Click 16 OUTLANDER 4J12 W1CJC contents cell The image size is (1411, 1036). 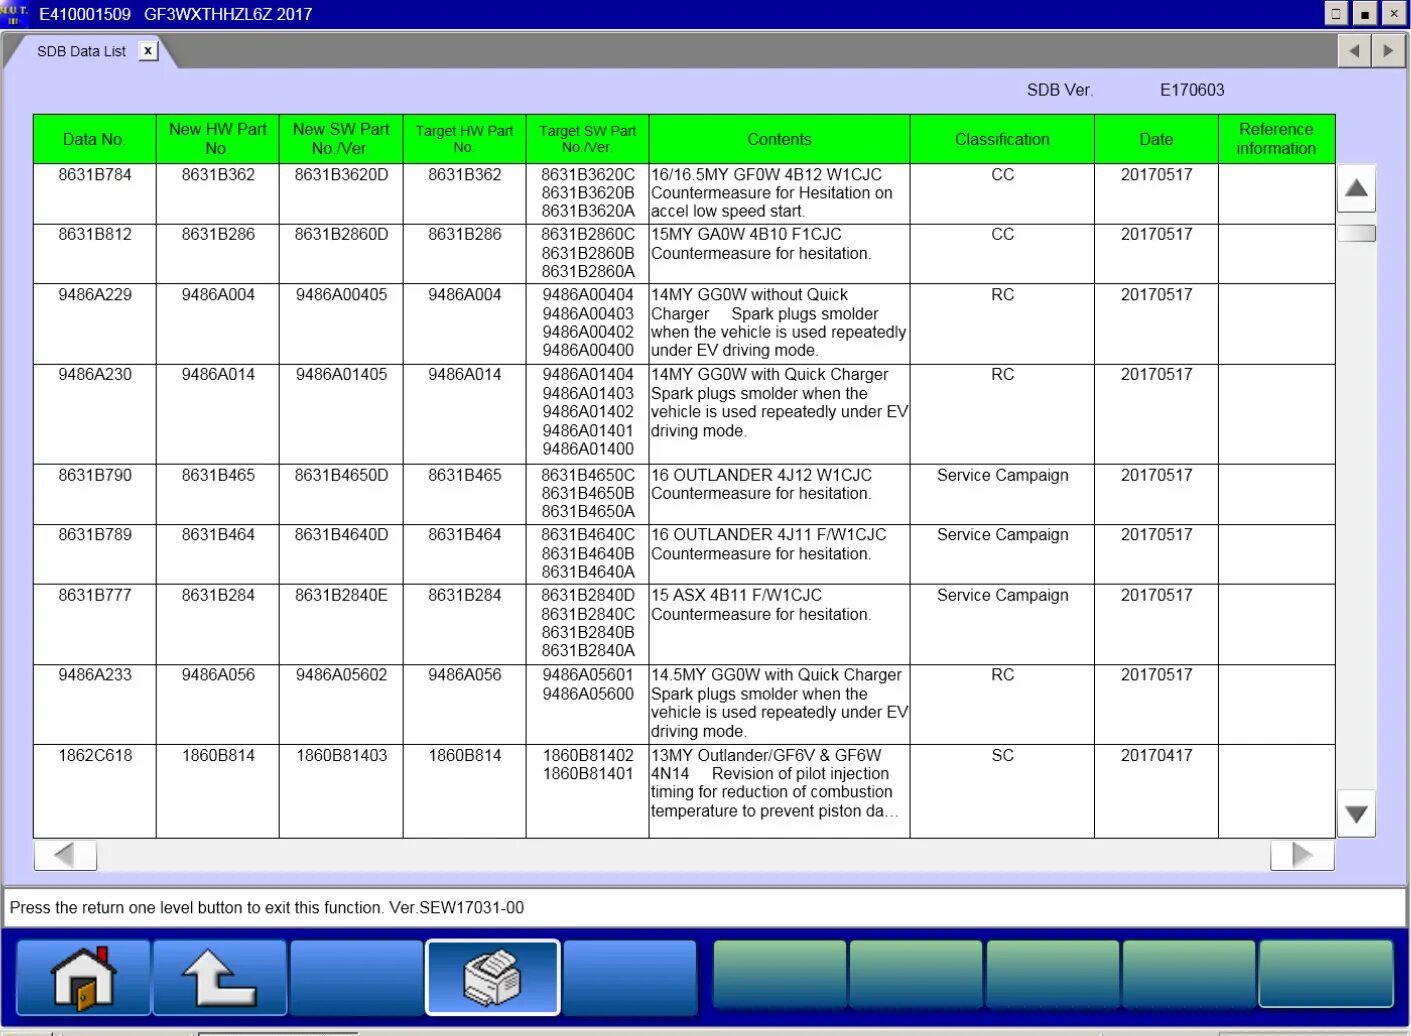[779, 494]
